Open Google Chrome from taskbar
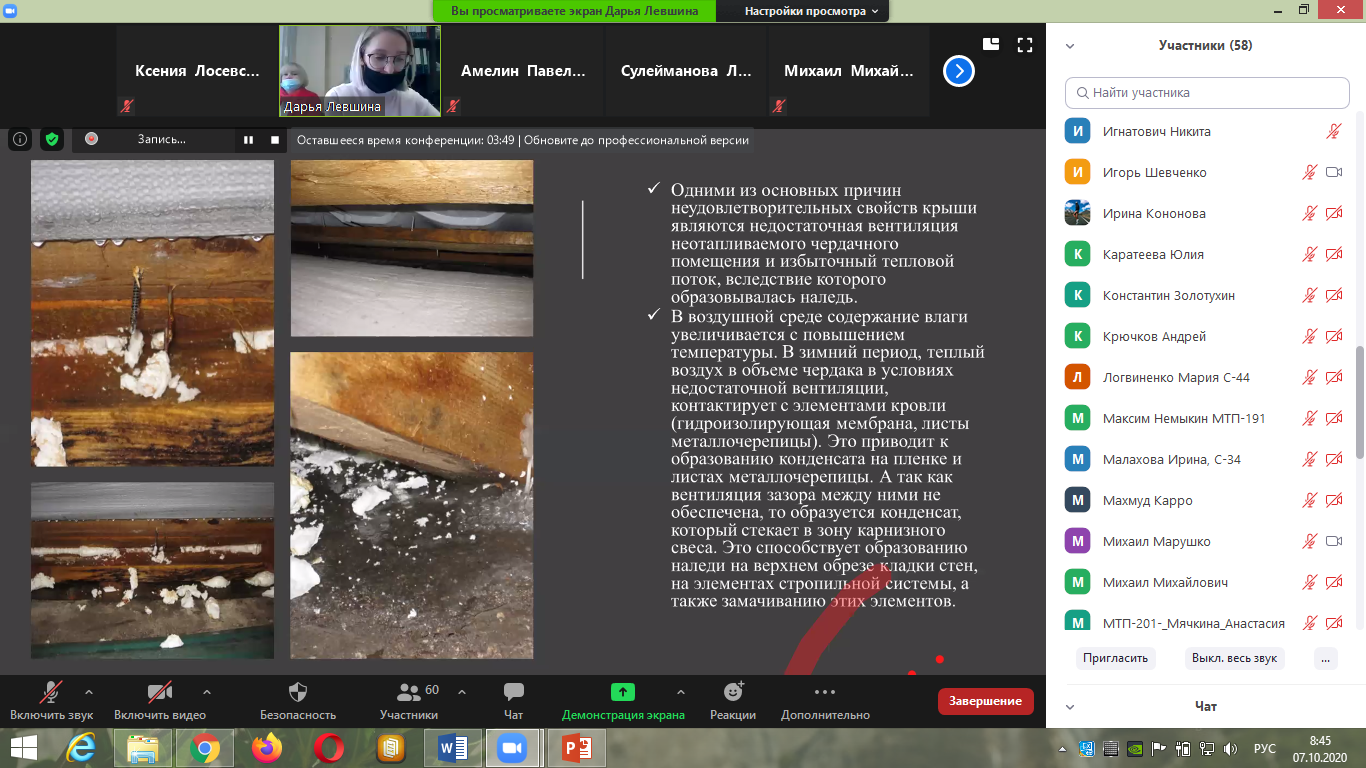The height and width of the screenshot is (768, 1366). click(205, 747)
